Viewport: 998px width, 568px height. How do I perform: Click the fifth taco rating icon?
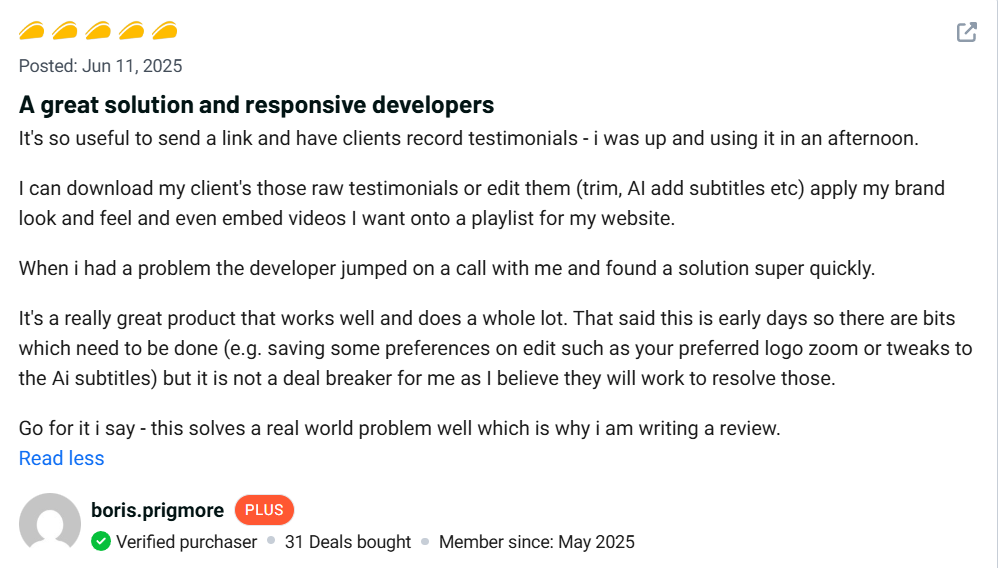[x=164, y=31]
